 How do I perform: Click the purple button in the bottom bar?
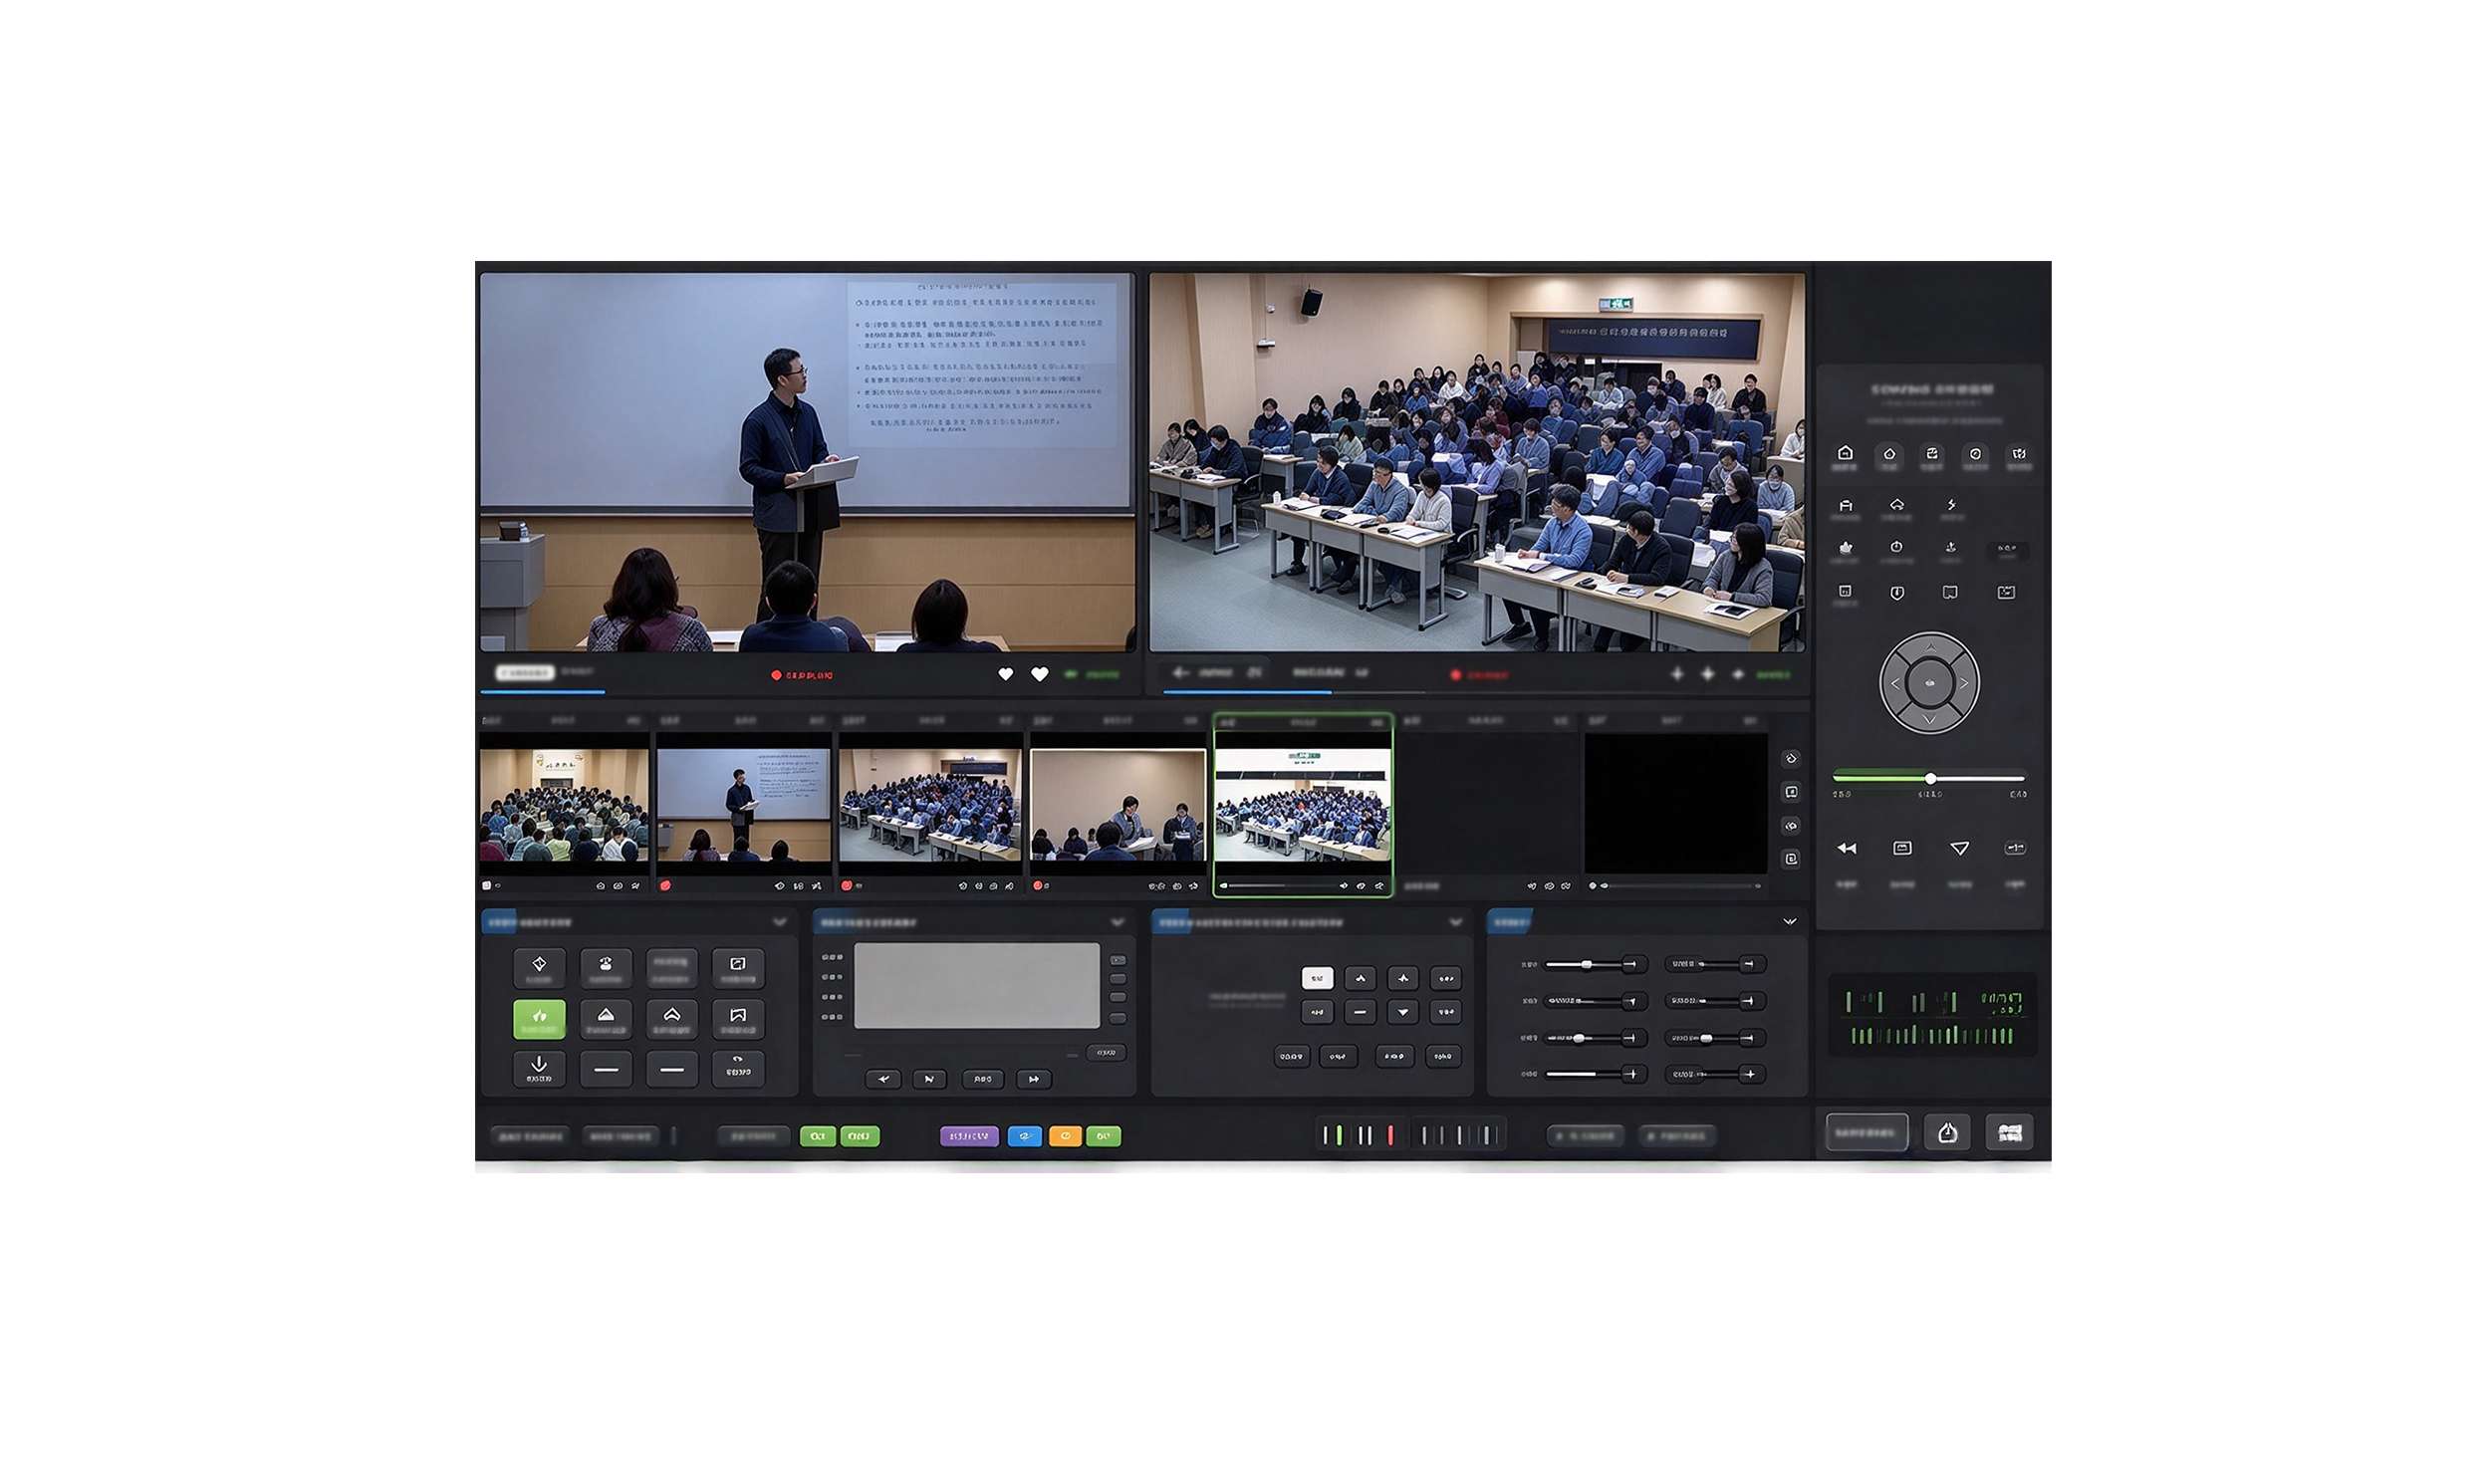[x=969, y=1136]
